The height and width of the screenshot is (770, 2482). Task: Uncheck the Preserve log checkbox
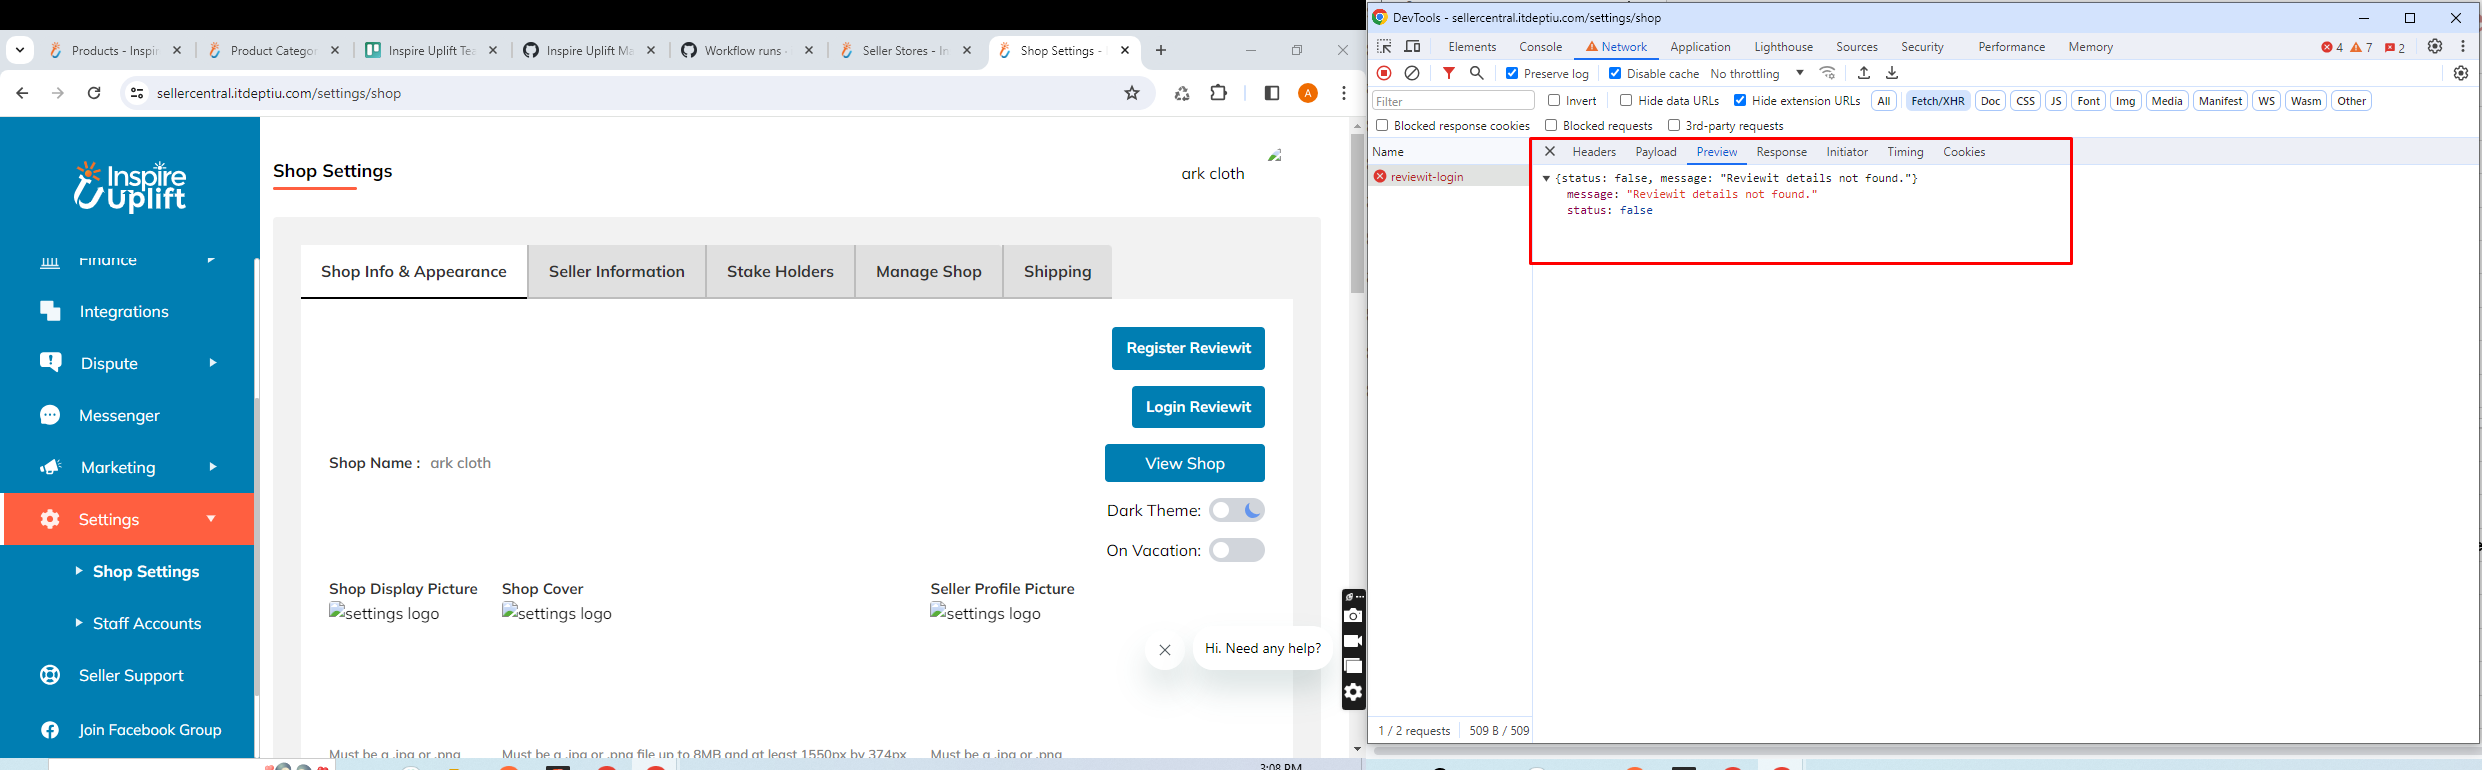pyautogui.click(x=1512, y=73)
